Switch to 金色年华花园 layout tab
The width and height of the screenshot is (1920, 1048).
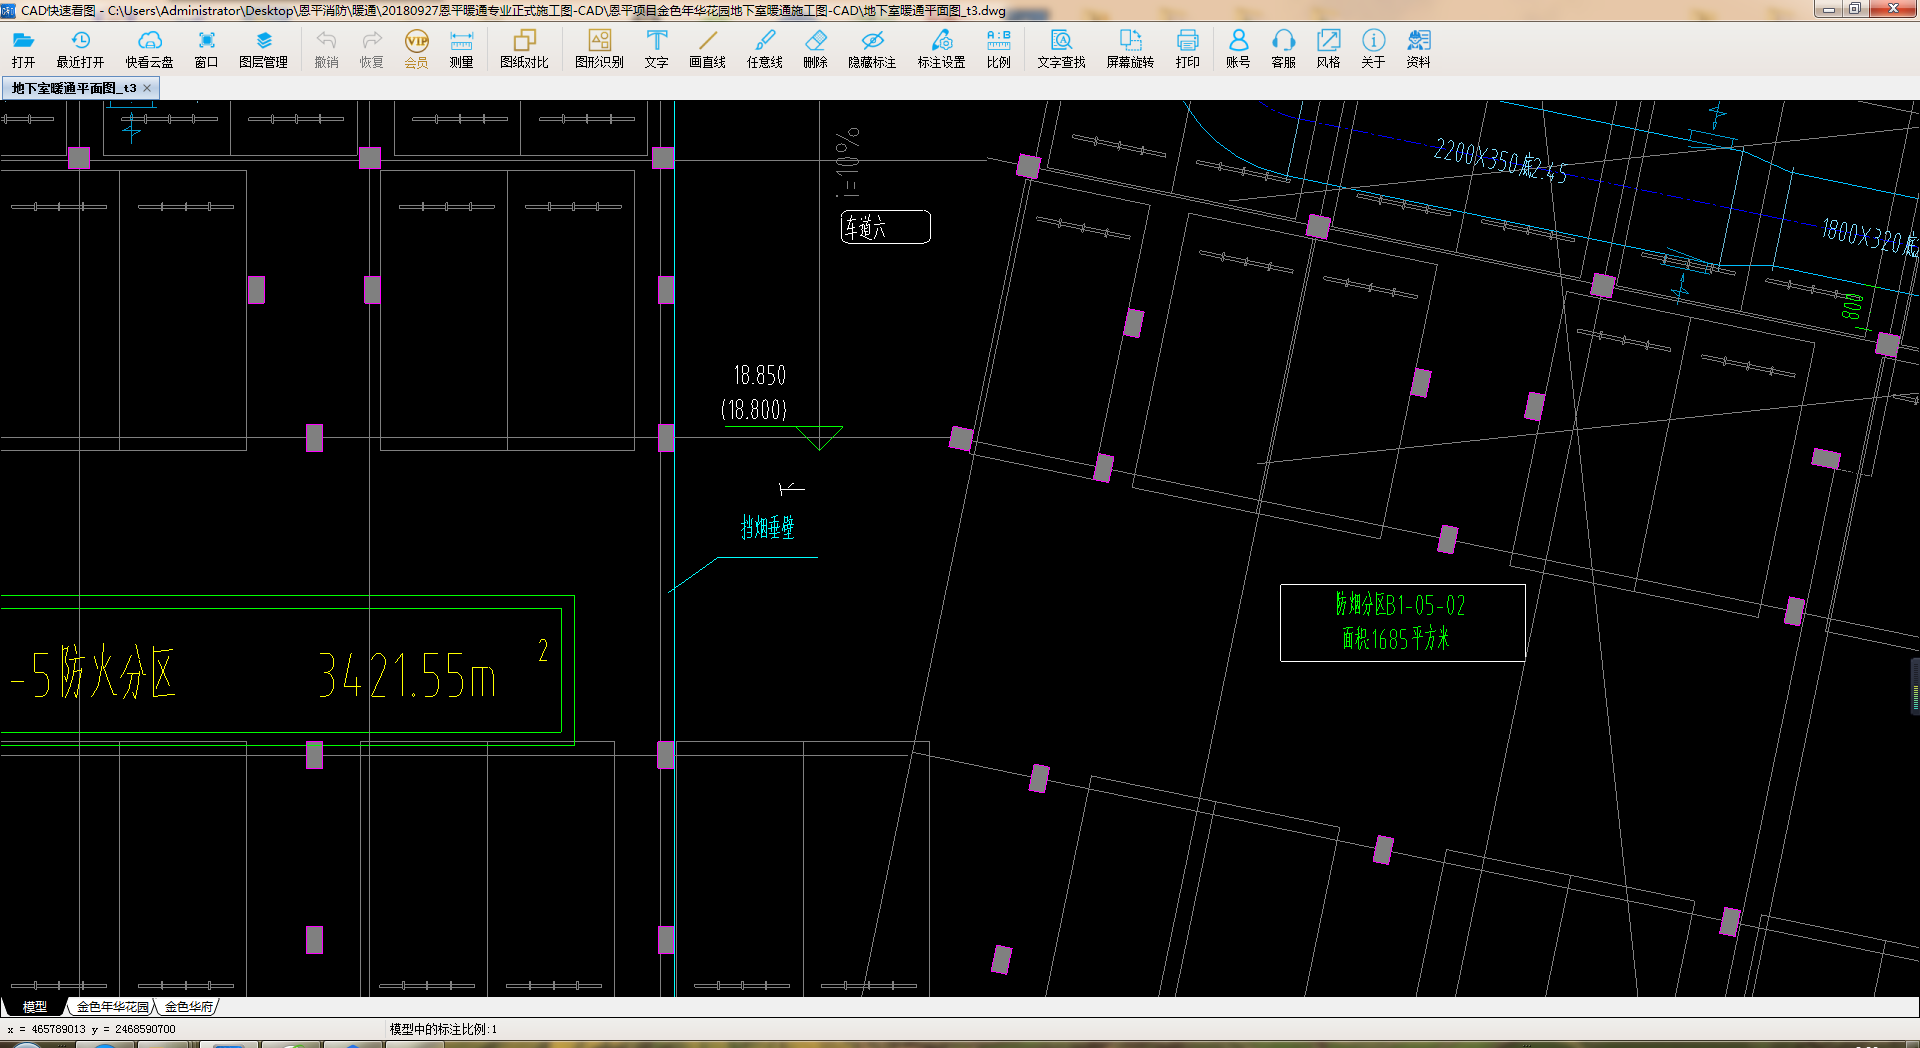113,1007
